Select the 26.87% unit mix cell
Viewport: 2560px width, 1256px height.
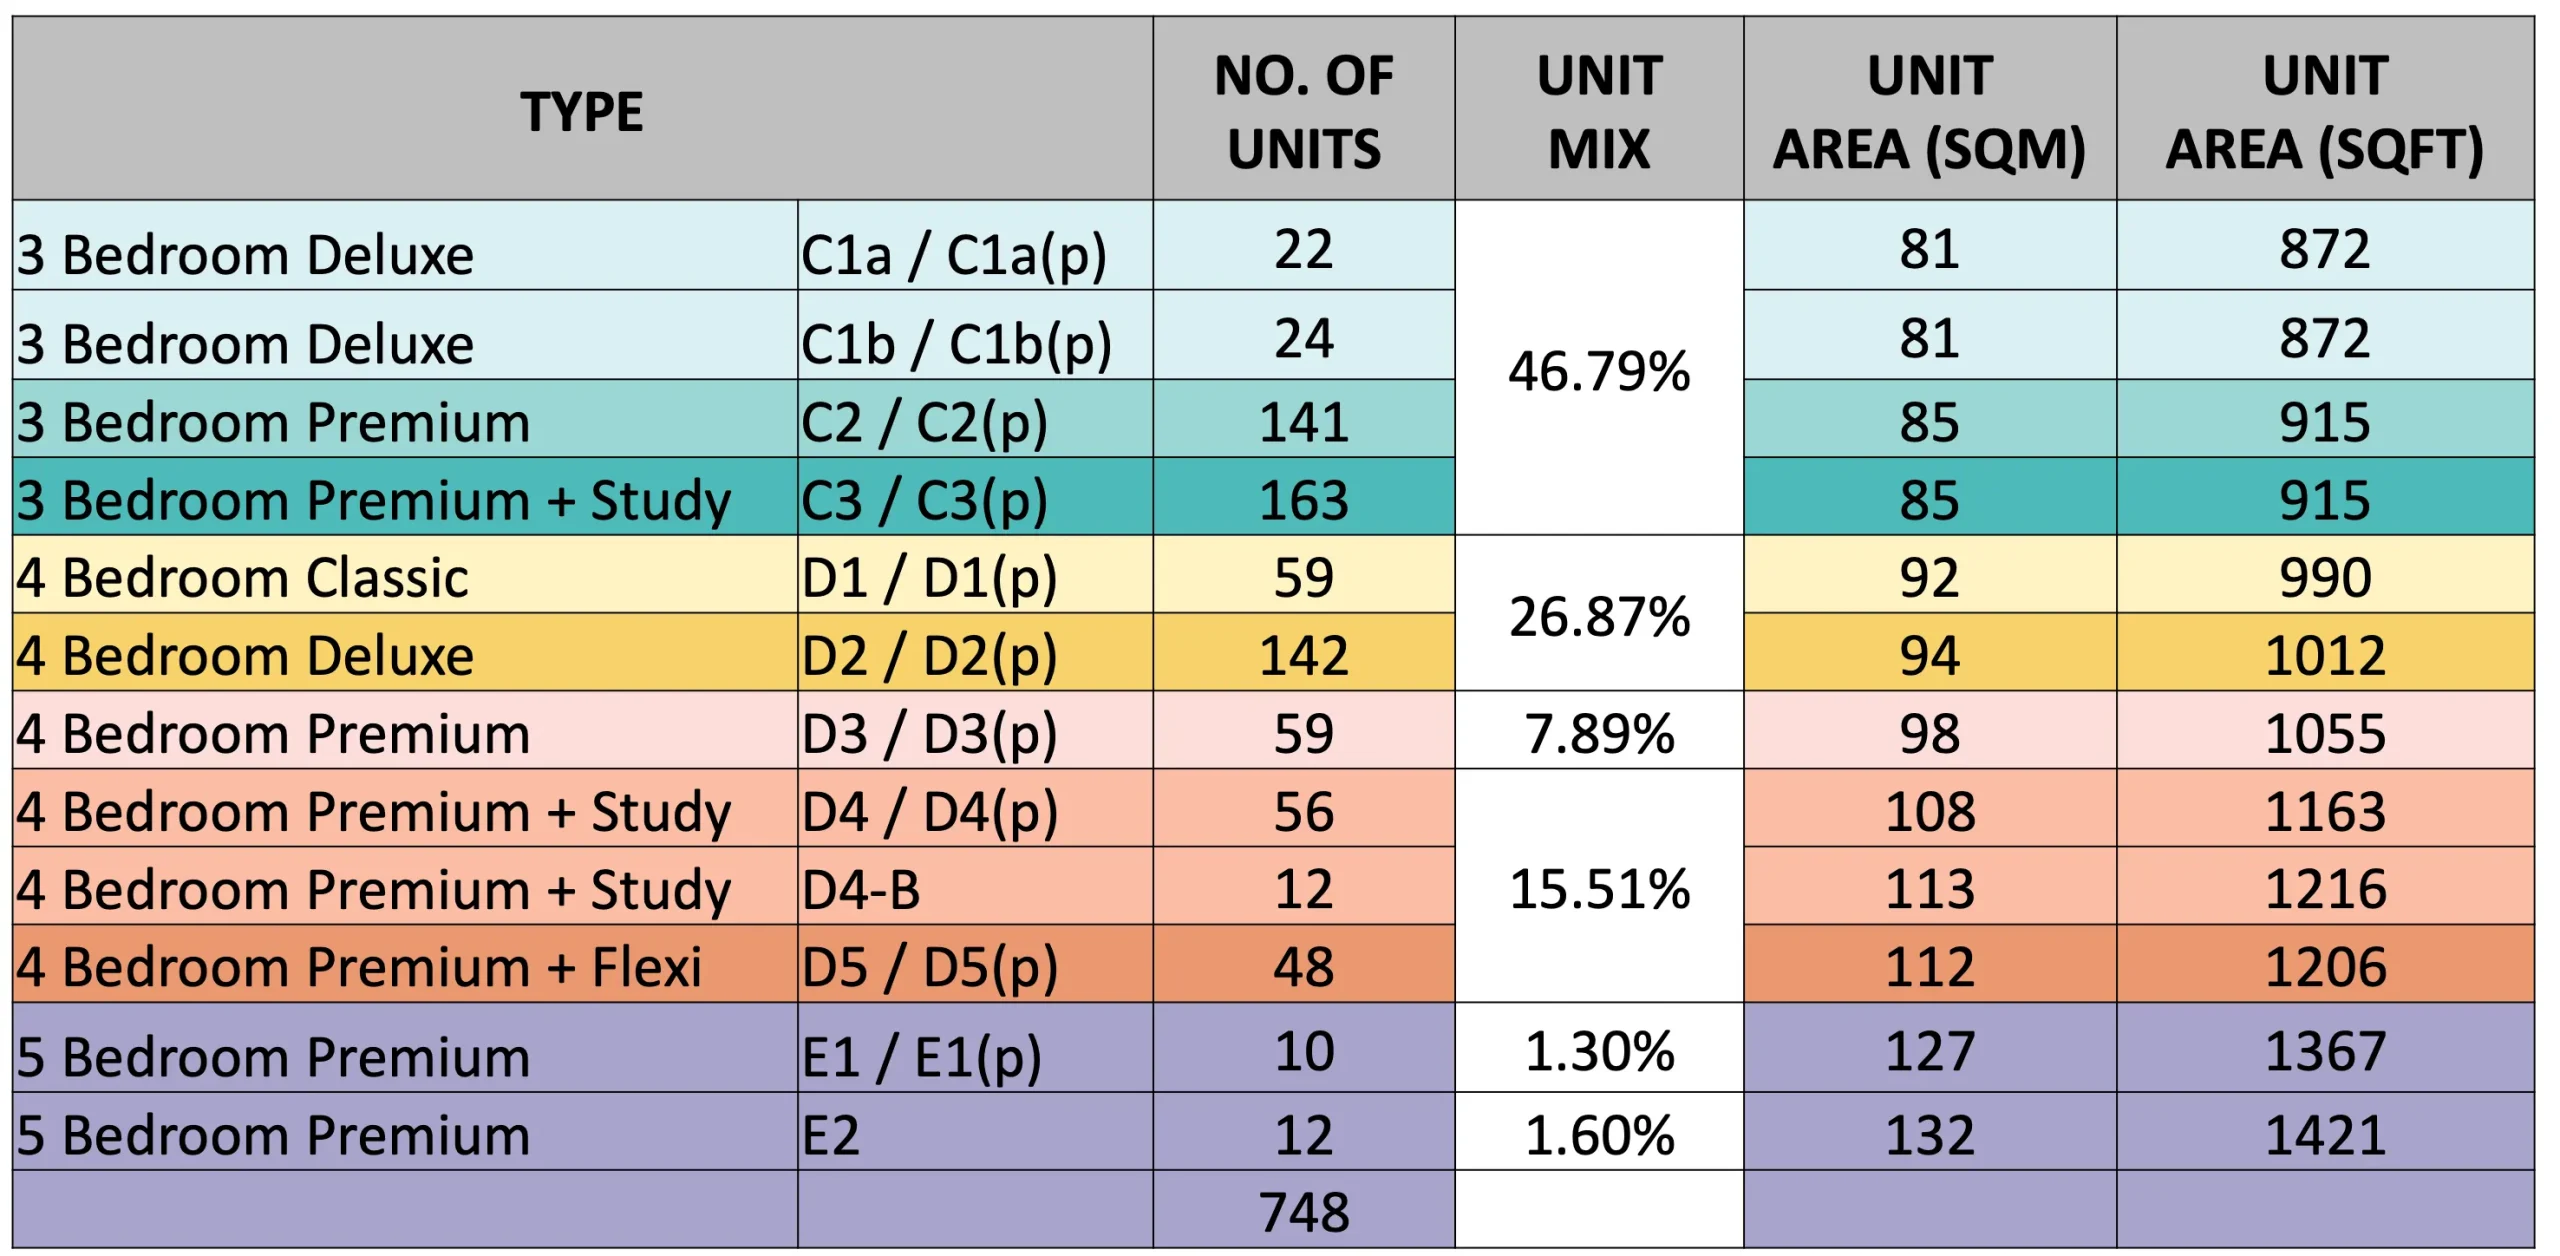1599,615
